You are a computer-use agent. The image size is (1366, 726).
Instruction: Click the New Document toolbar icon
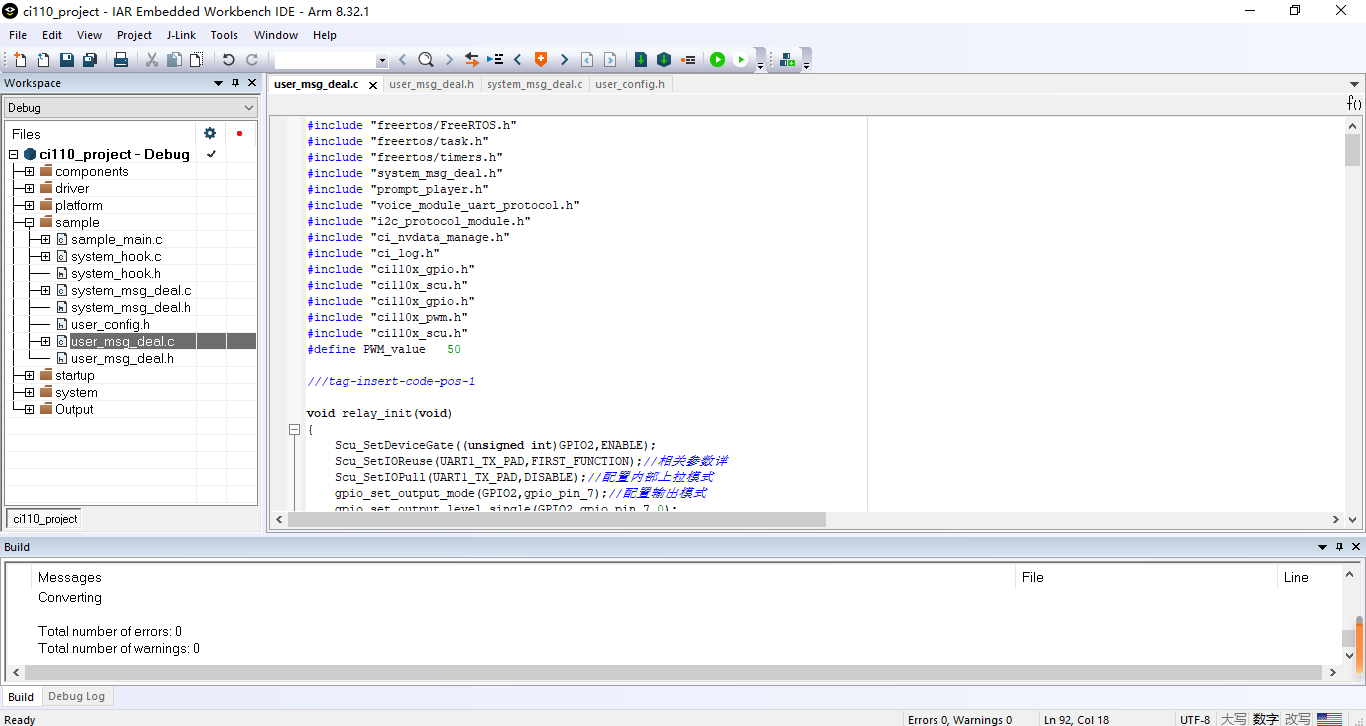[x=20, y=60]
